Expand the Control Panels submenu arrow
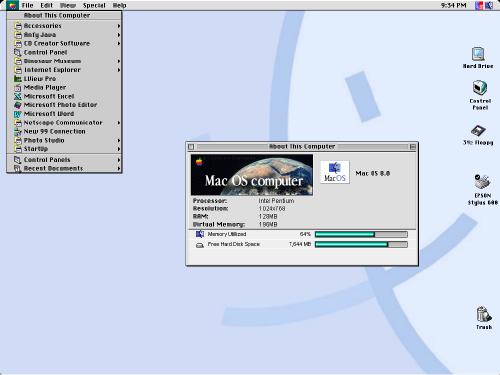Screen dimensions: 500x375 [119, 160]
